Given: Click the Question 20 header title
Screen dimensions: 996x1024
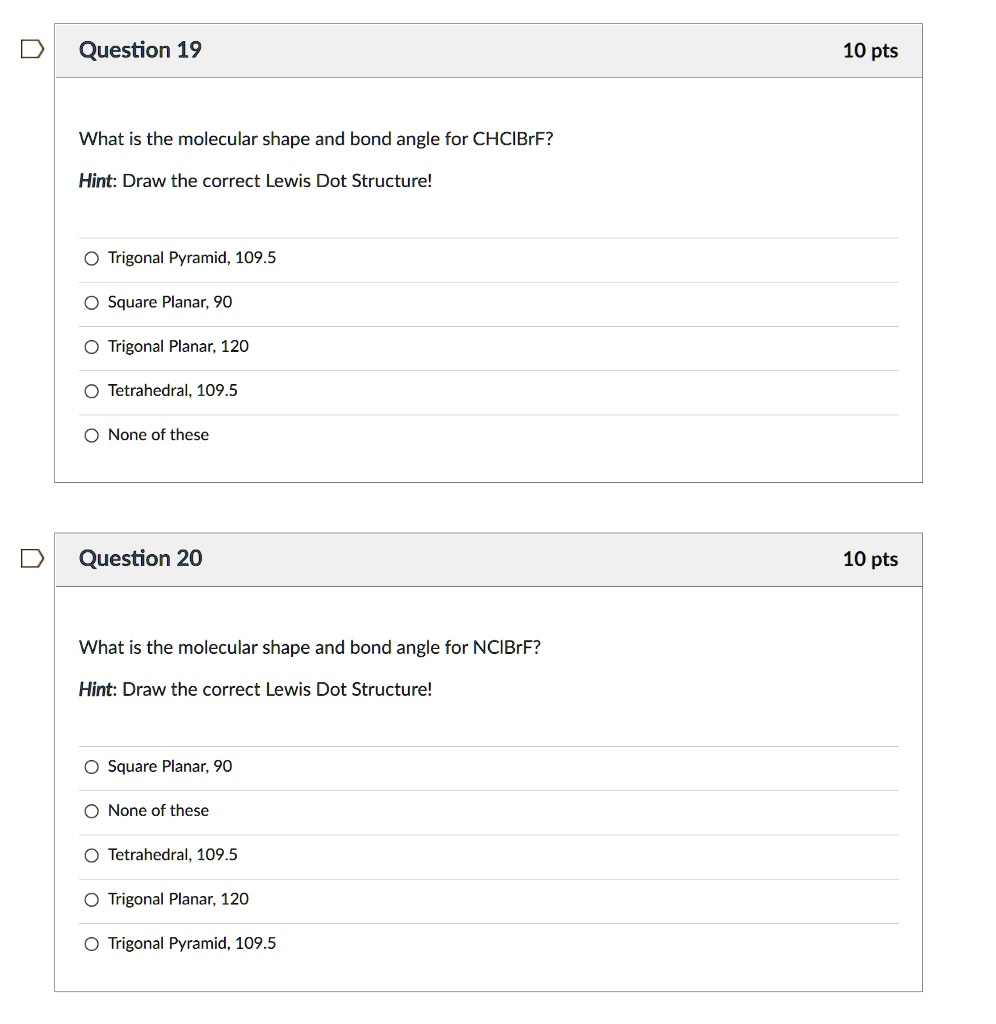Looking at the screenshot, I should click(x=140, y=558).
